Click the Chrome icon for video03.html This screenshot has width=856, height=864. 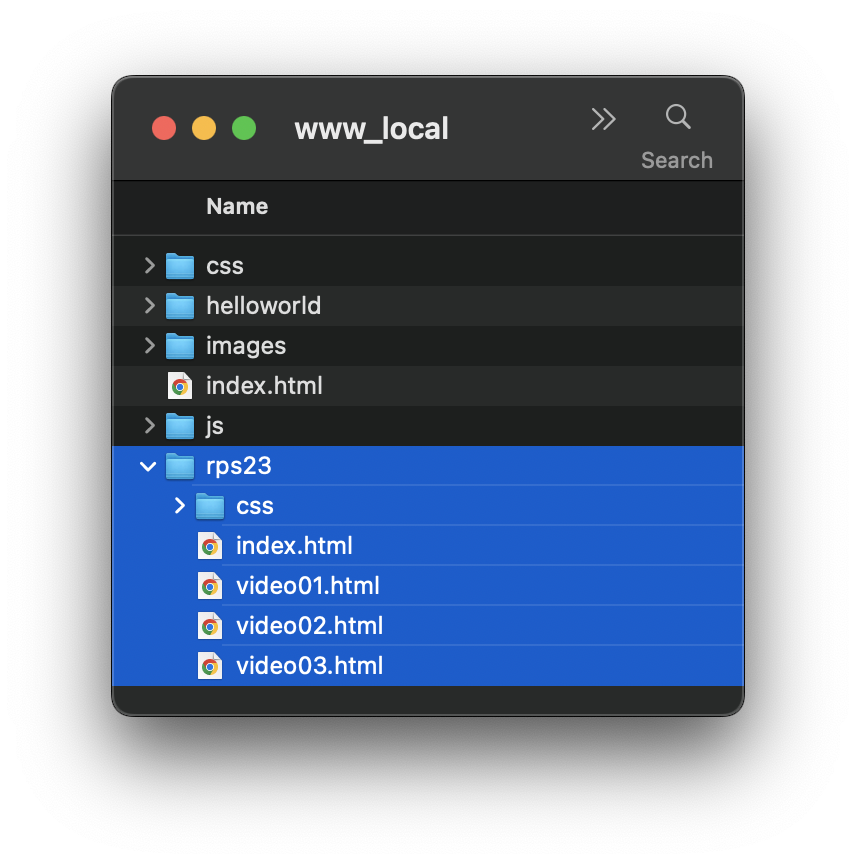(210, 666)
